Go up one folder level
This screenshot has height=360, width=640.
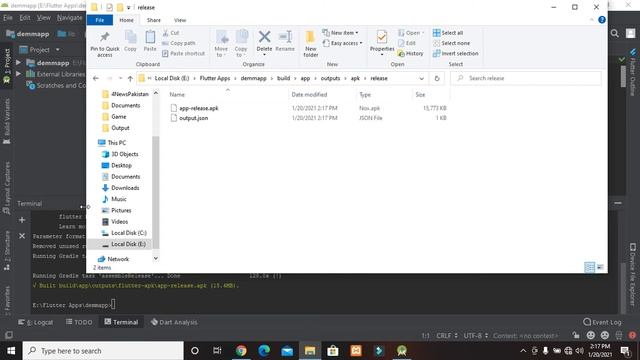click(130, 78)
